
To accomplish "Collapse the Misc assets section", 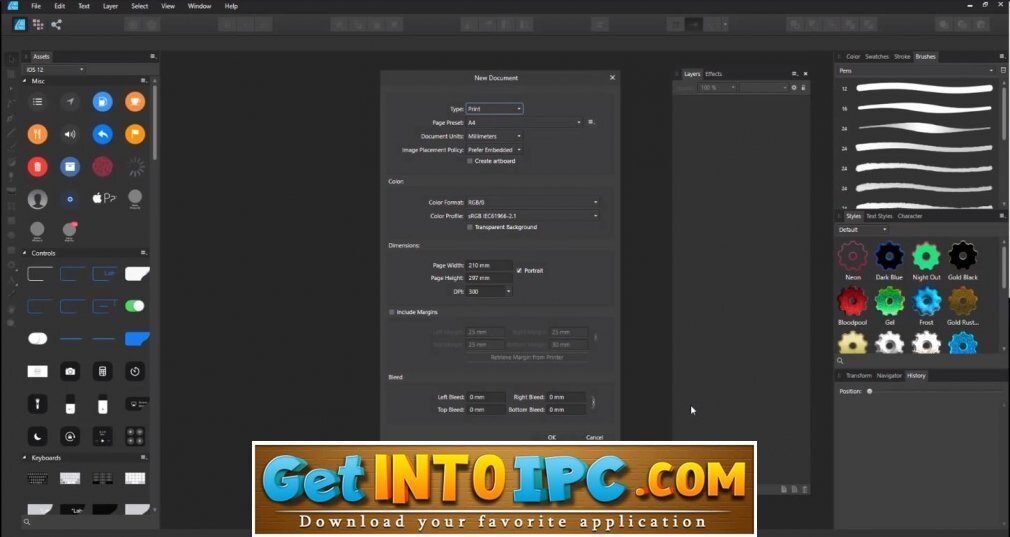I will point(24,81).
